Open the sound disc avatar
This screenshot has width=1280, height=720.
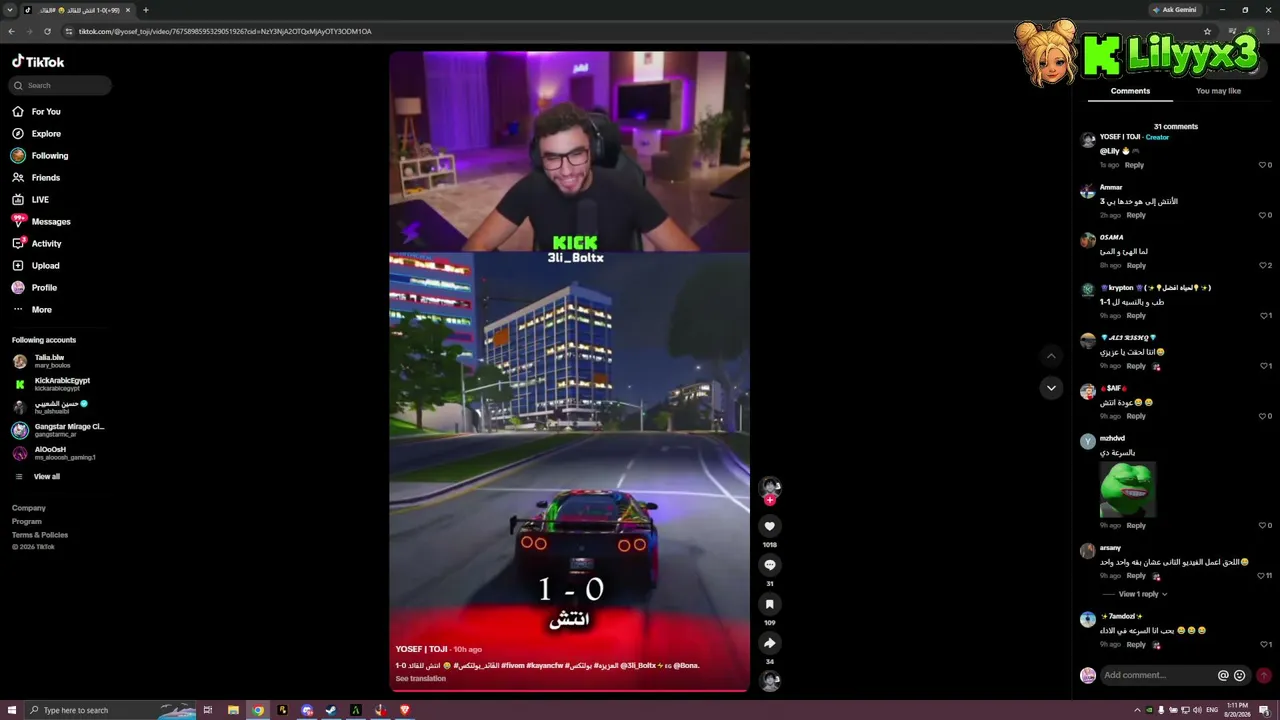point(769,681)
